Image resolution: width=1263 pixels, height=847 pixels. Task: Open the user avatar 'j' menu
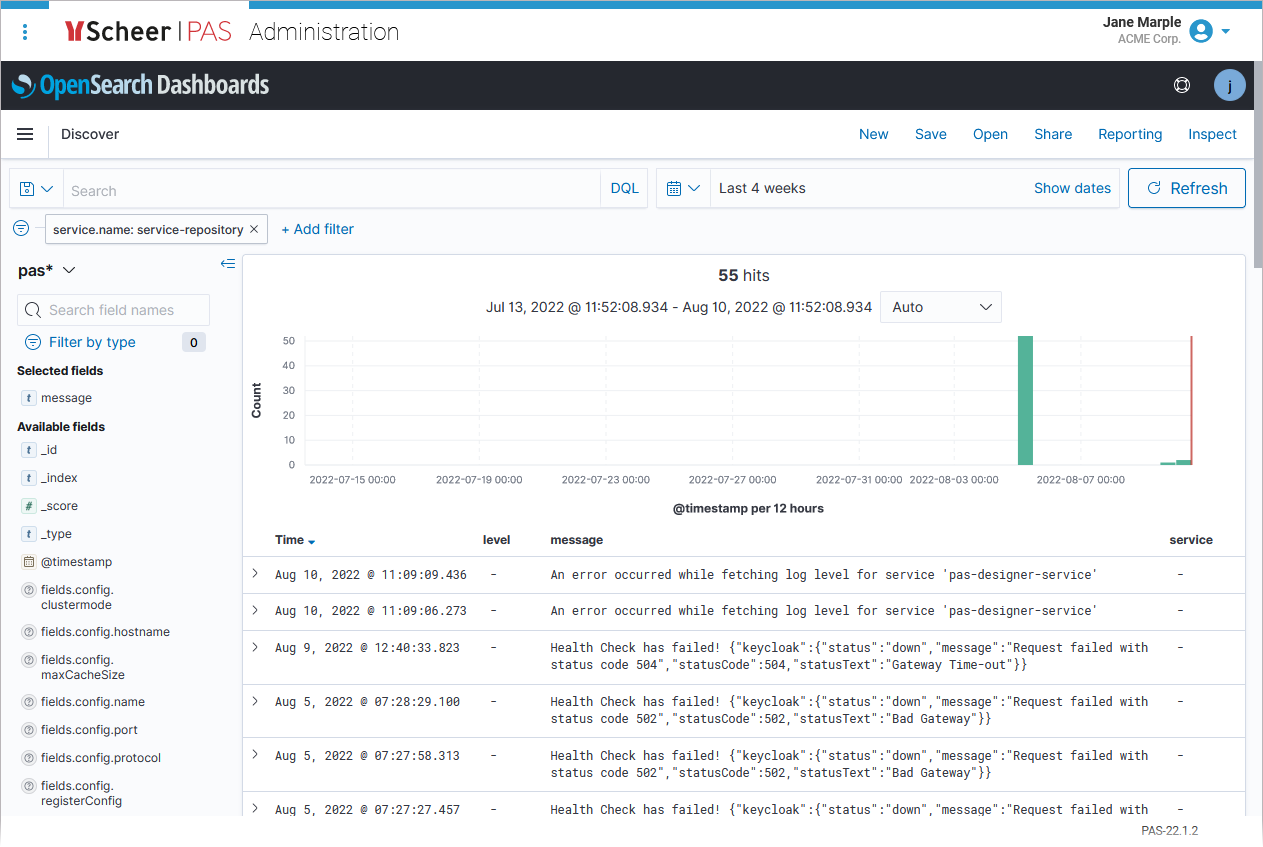pyautogui.click(x=1229, y=85)
